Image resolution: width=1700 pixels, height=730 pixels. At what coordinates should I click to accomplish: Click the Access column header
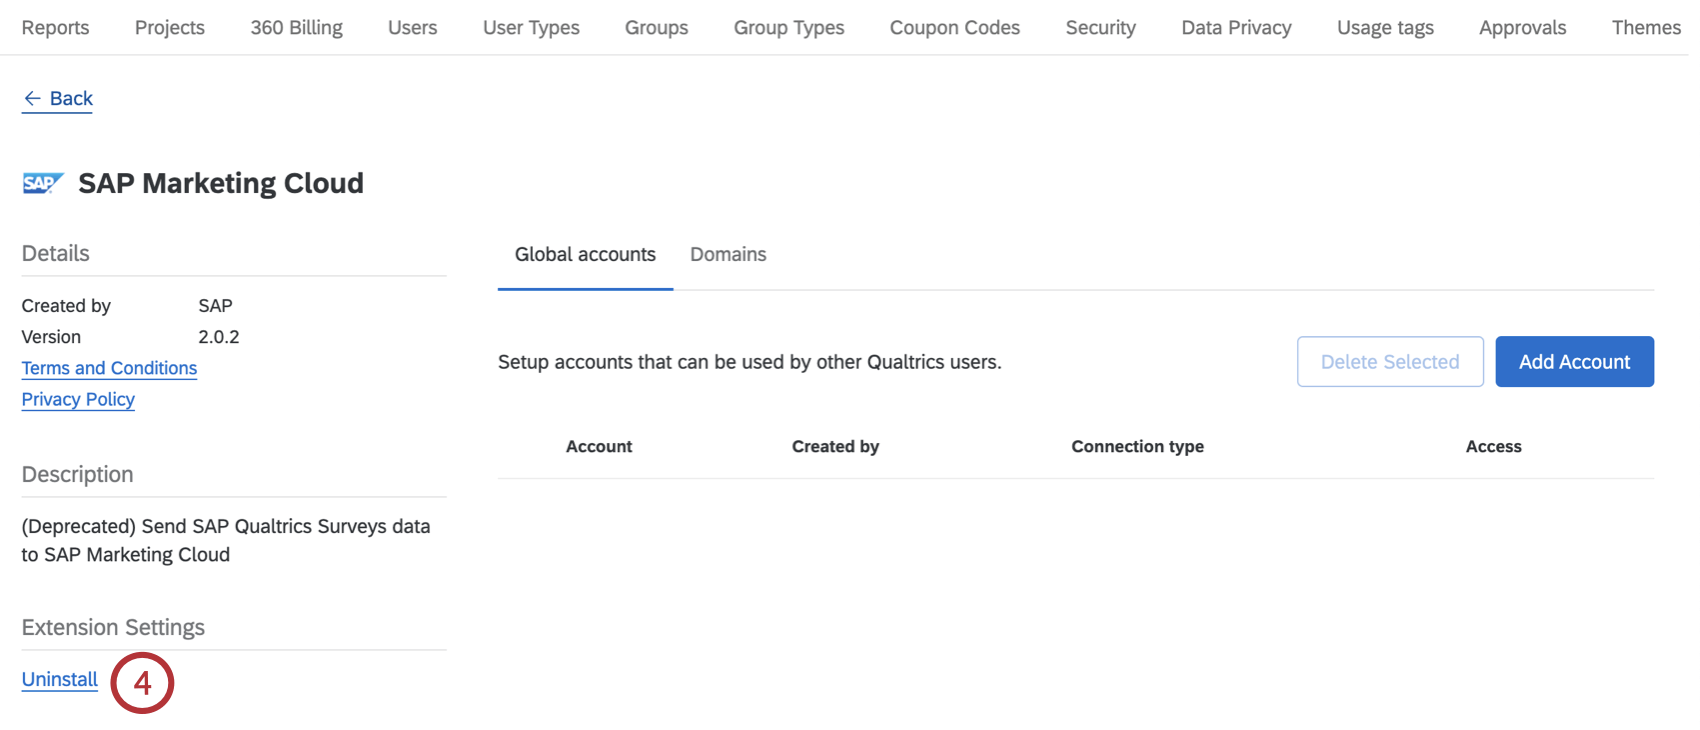click(1493, 447)
